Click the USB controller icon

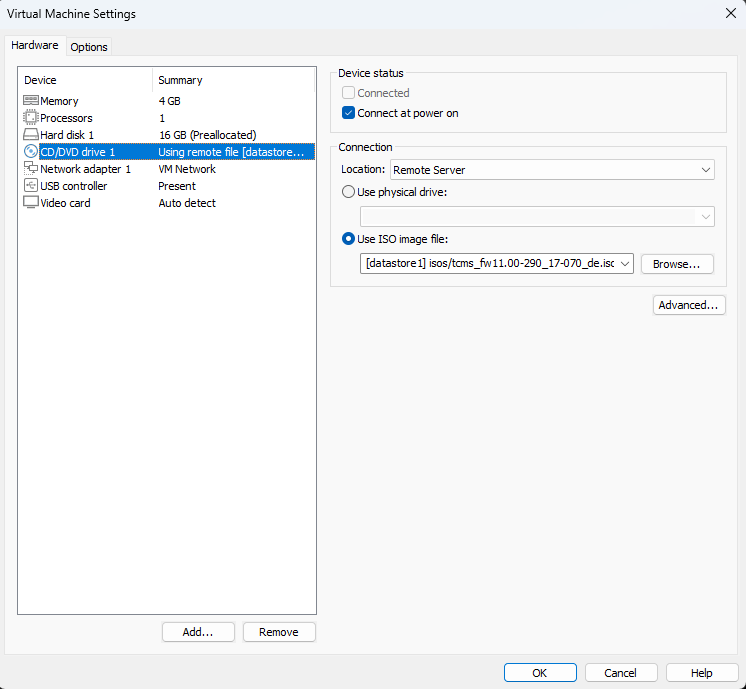tap(31, 186)
